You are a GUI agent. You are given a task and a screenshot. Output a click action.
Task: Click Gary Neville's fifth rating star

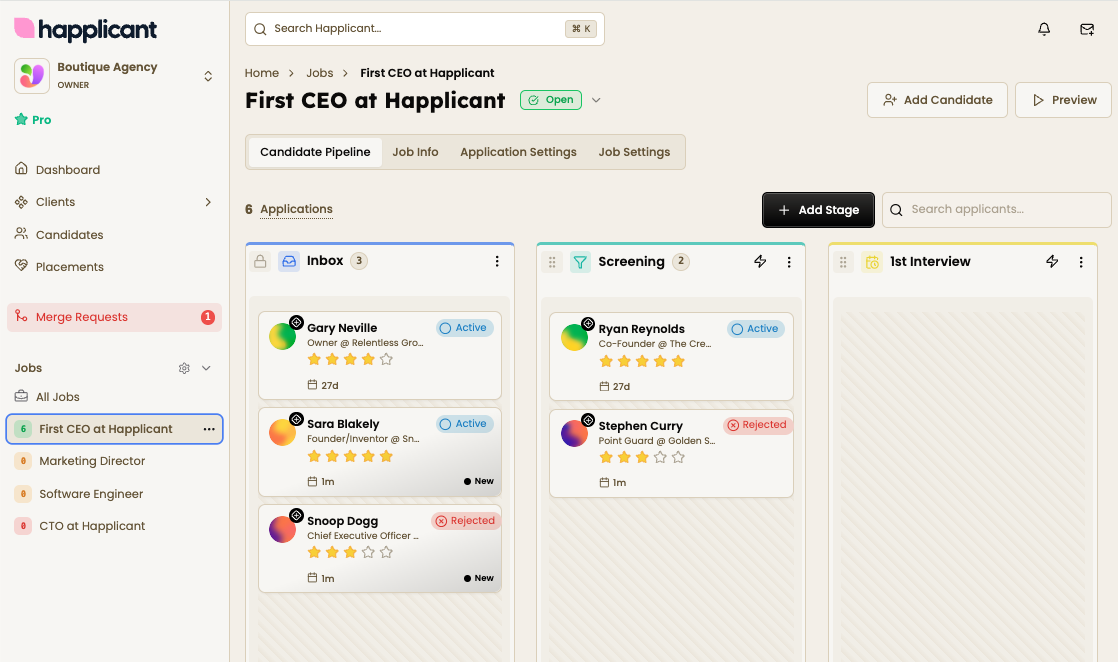387,359
